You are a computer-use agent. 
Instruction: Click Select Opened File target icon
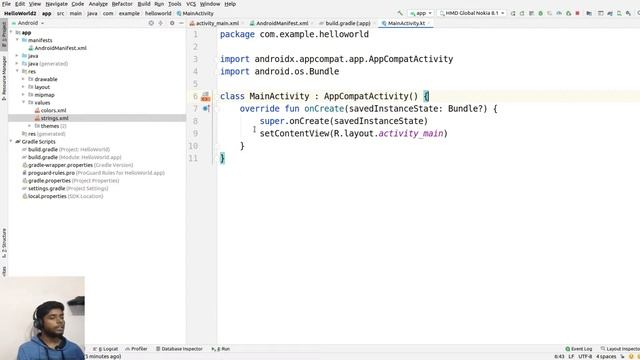point(151,23)
